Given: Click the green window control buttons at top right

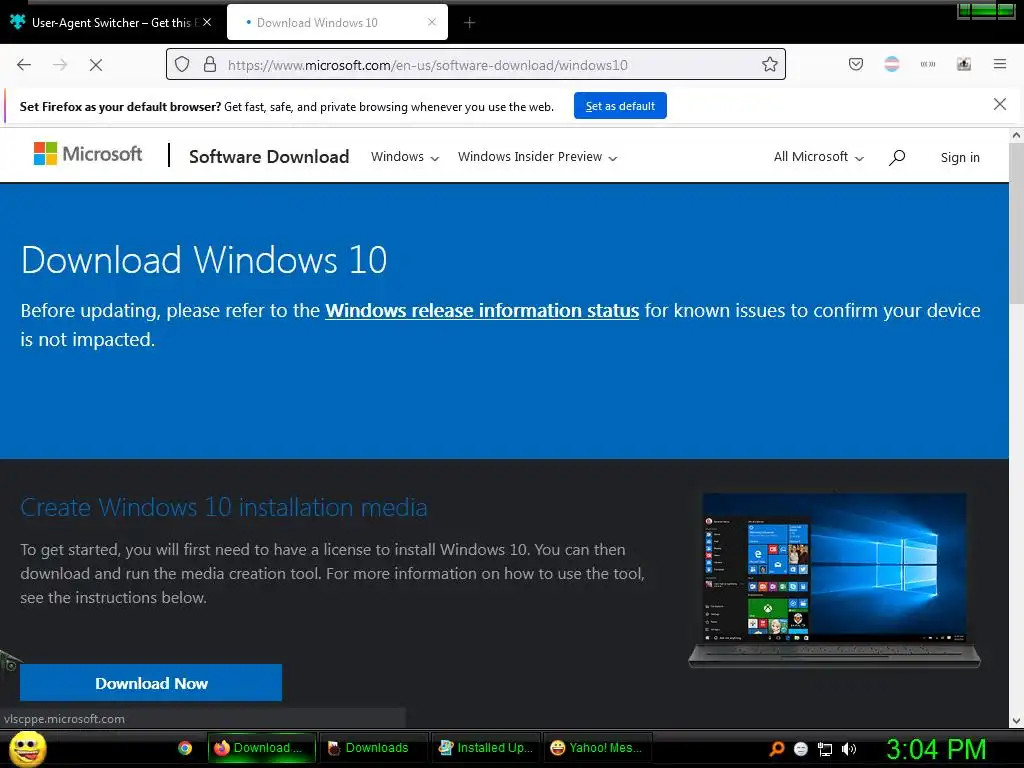Looking at the screenshot, I should click(986, 11).
